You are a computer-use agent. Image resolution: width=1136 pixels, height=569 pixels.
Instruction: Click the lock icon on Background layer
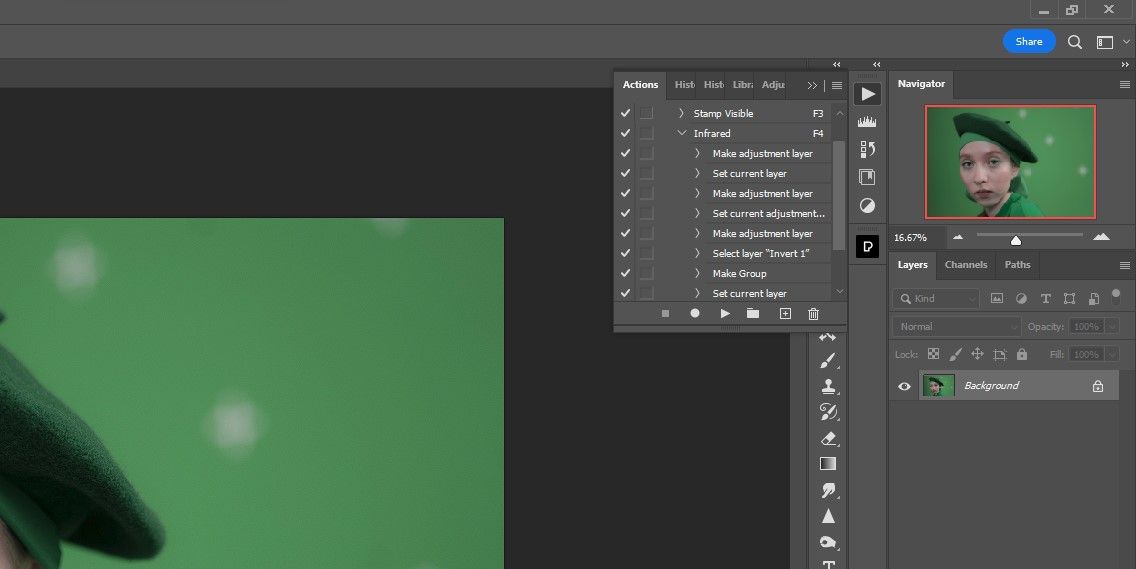point(1098,386)
